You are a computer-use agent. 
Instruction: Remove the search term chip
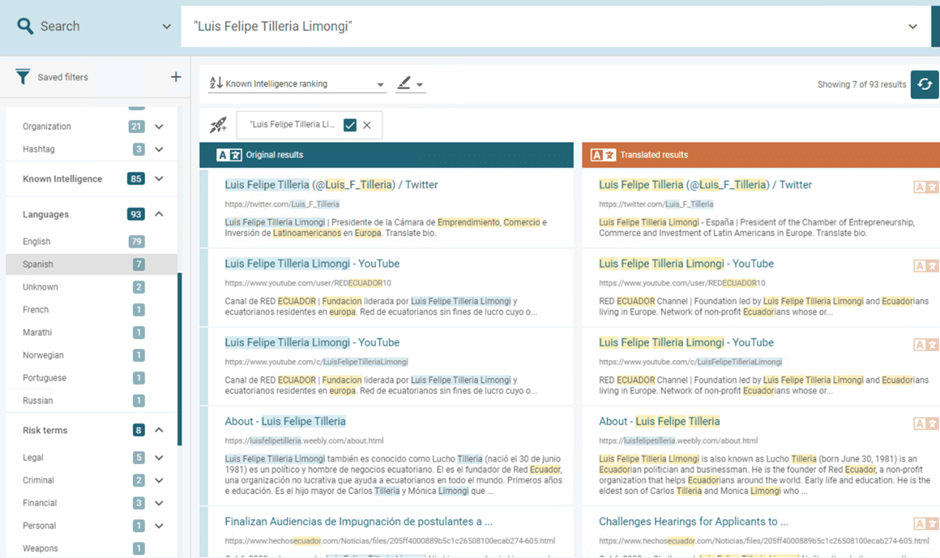[x=367, y=125]
